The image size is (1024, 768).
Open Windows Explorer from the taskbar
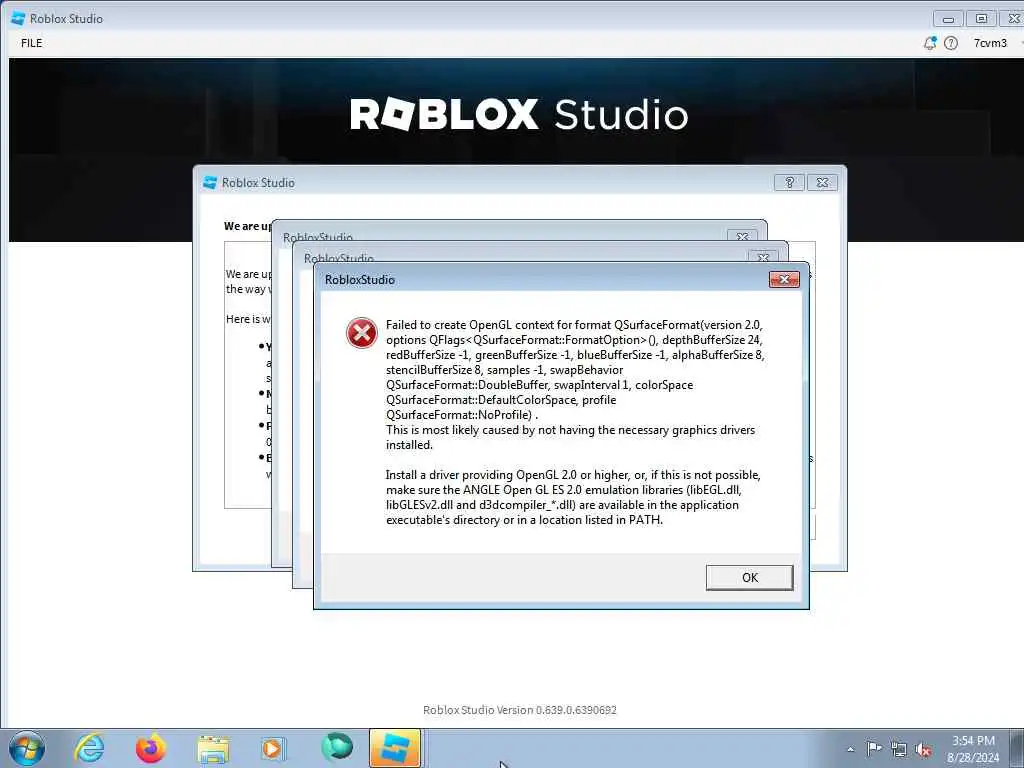point(213,749)
